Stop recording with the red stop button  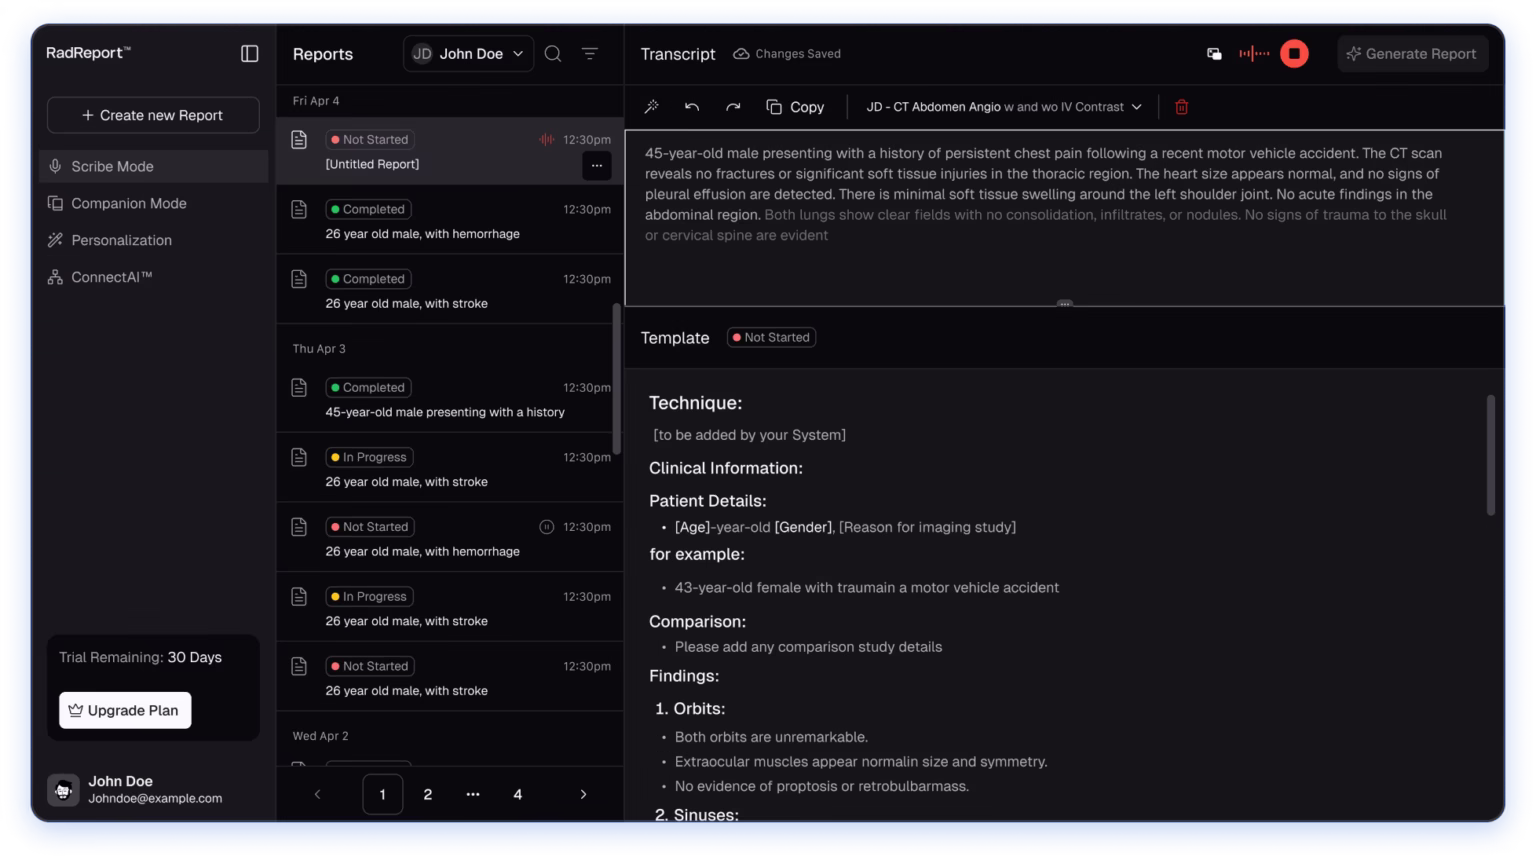tap(1294, 54)
